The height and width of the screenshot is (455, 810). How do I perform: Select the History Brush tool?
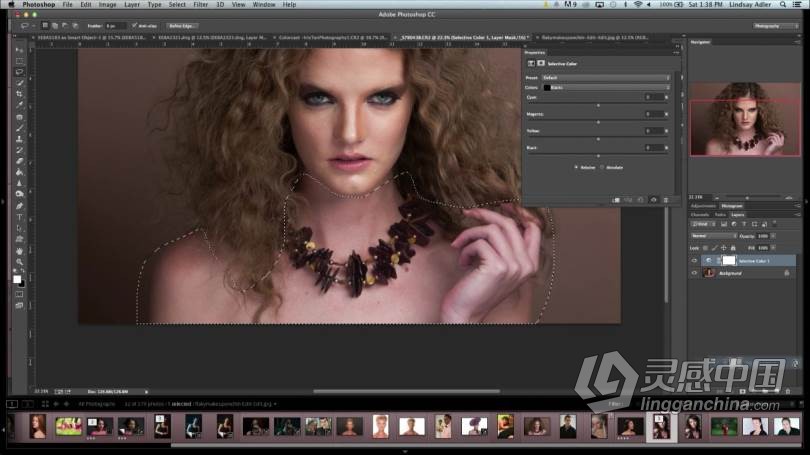[x=19, y=150]
